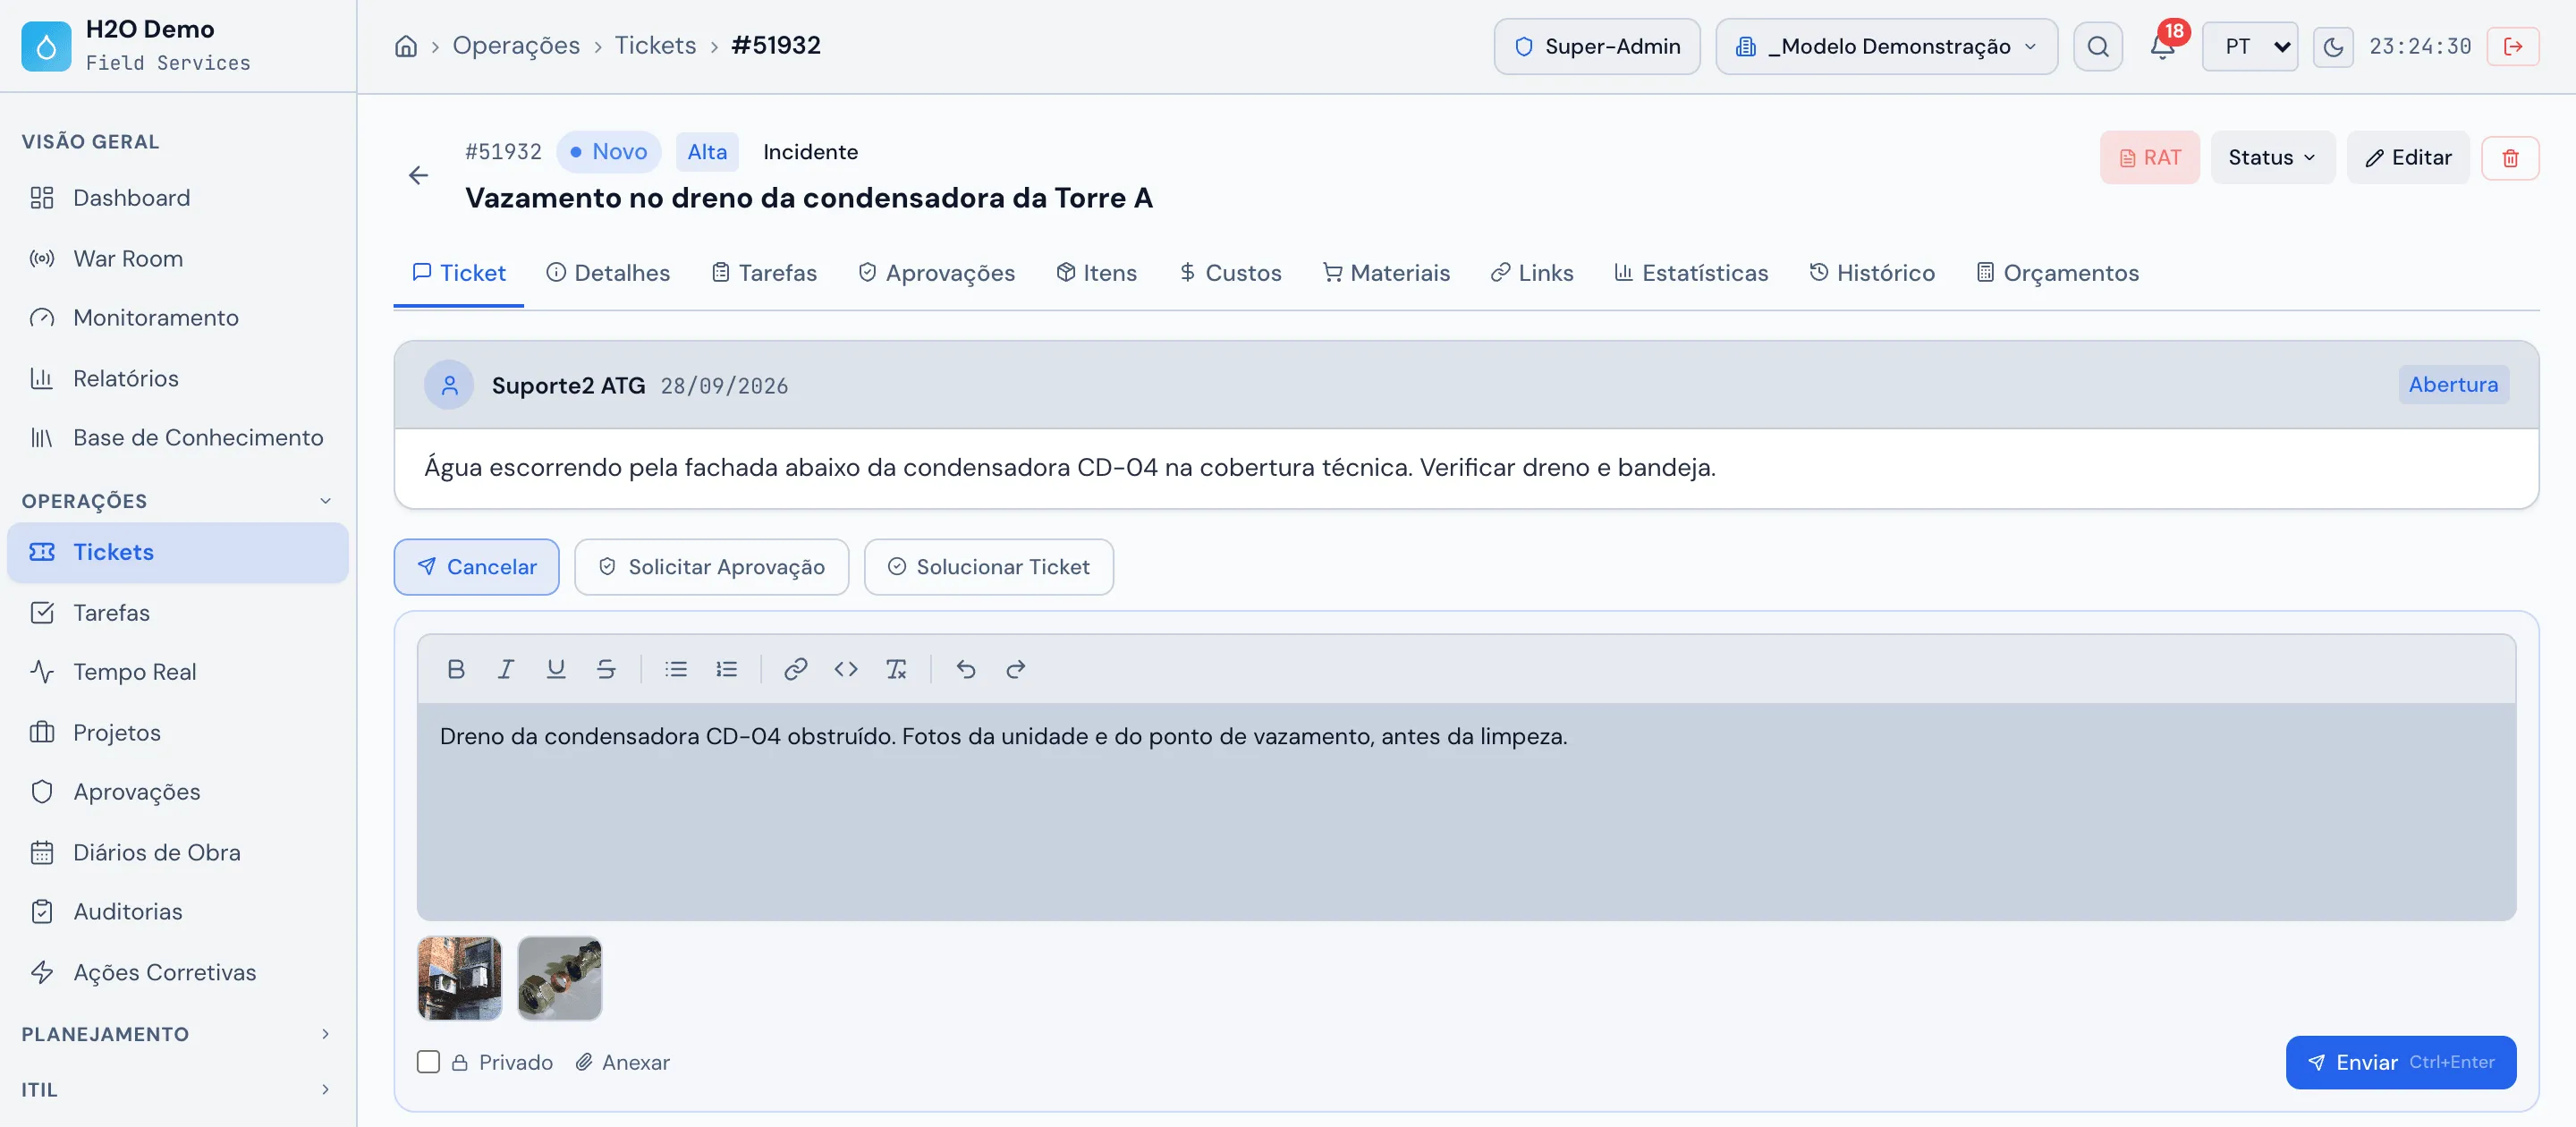Open the search magnifier in the header
The image size is (2576, 1127).
tap(2098, 46)
